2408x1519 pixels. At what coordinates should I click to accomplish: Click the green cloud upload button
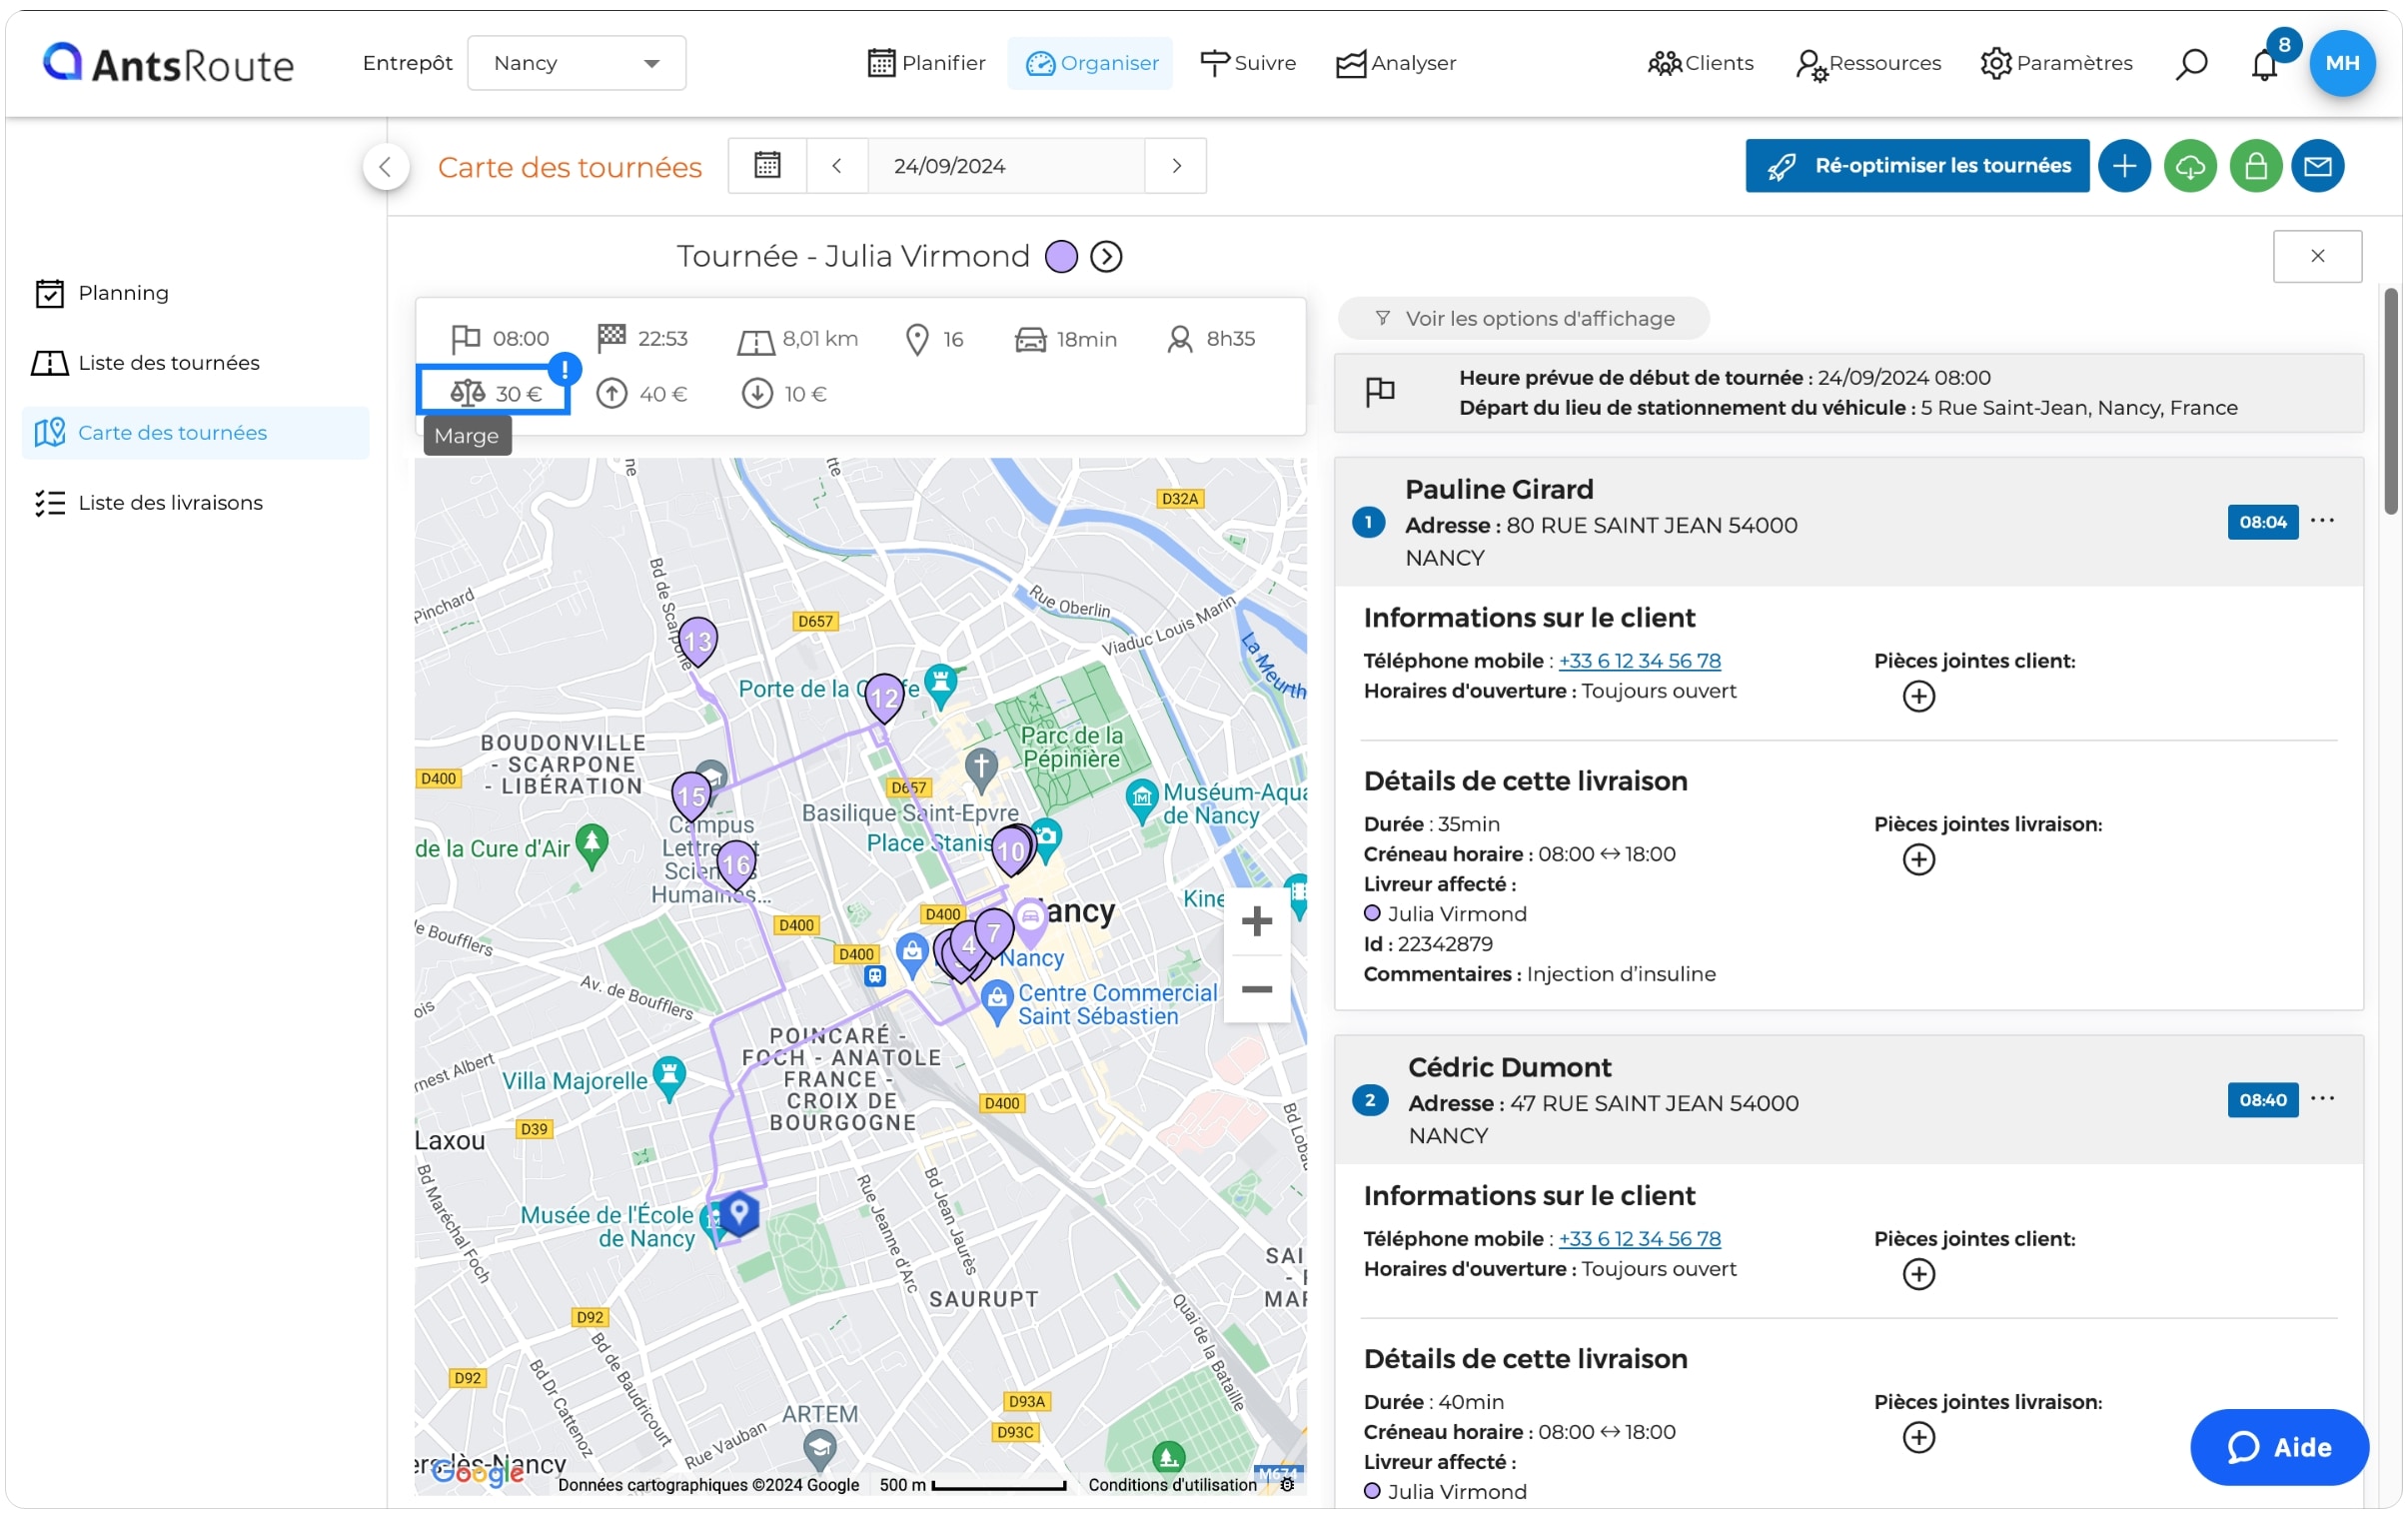coord(2190,165)
